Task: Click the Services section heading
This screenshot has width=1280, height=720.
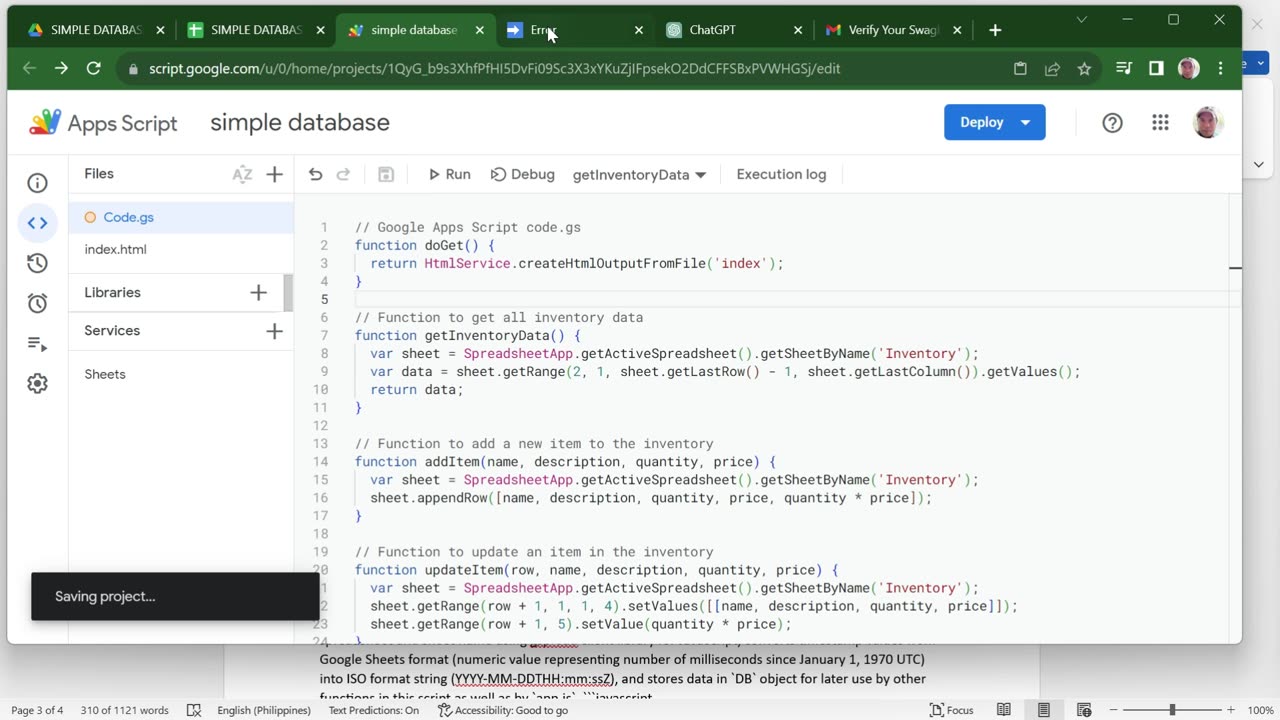Action: click(112, 331)
